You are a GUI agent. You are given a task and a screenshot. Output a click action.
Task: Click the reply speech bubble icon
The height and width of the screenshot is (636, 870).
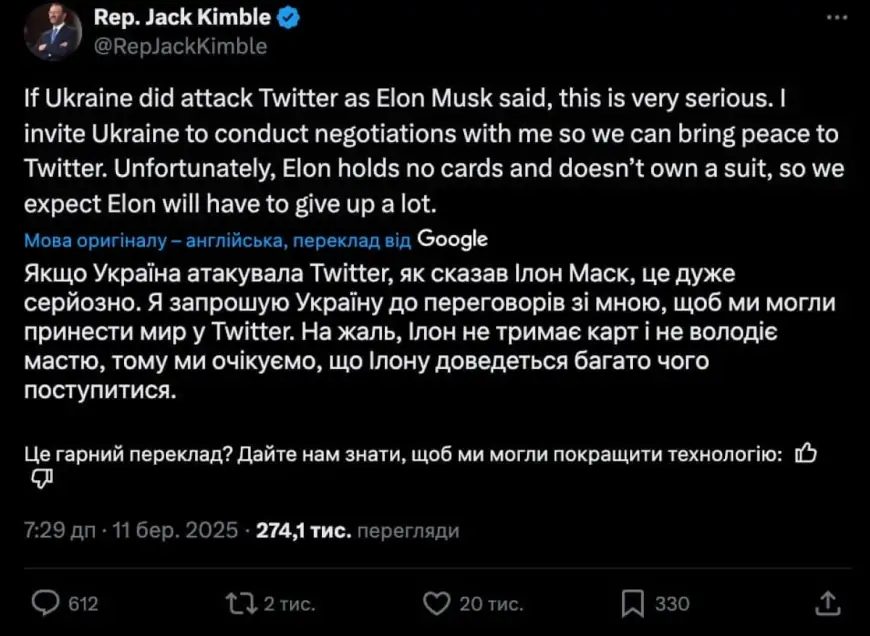click(46, 603)
